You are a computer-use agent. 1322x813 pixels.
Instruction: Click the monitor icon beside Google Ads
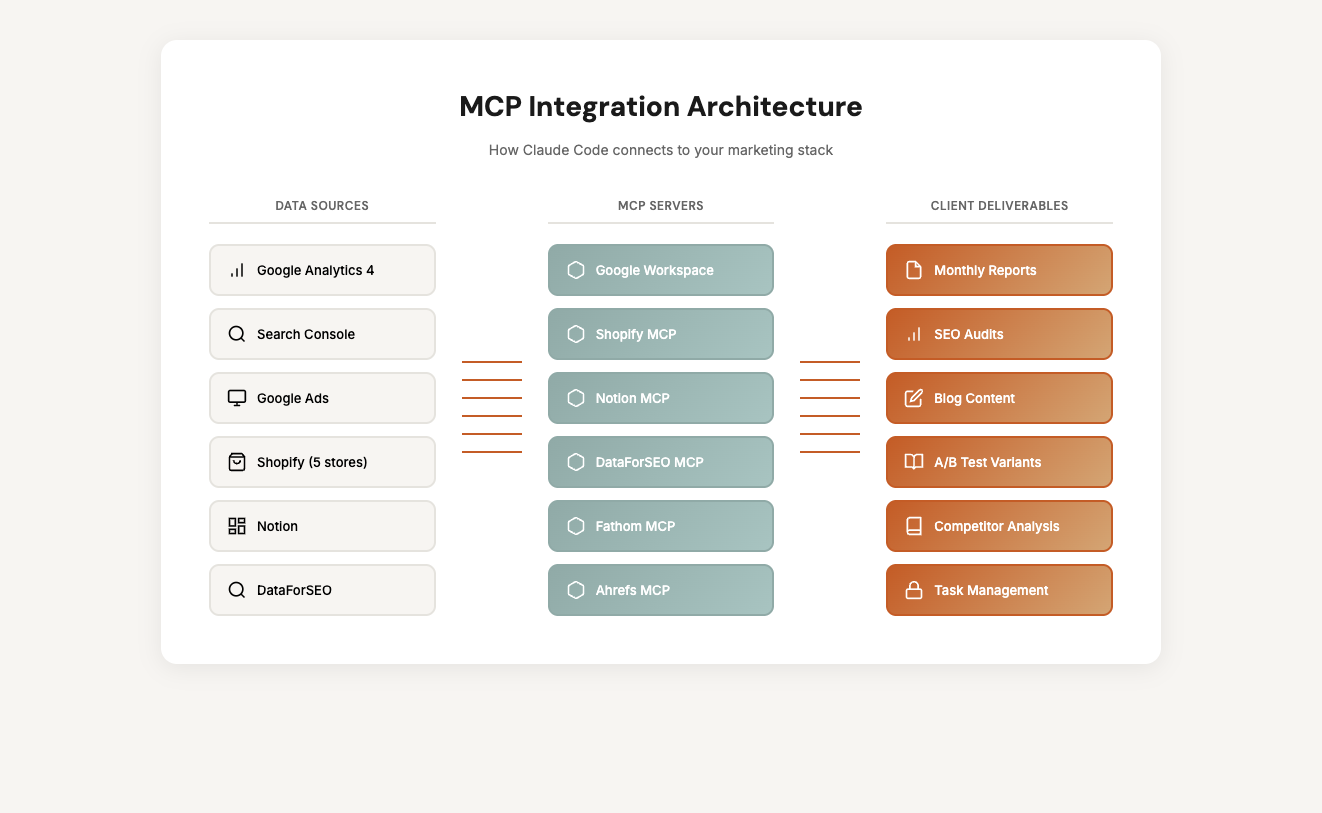click(x=237, y=398)
